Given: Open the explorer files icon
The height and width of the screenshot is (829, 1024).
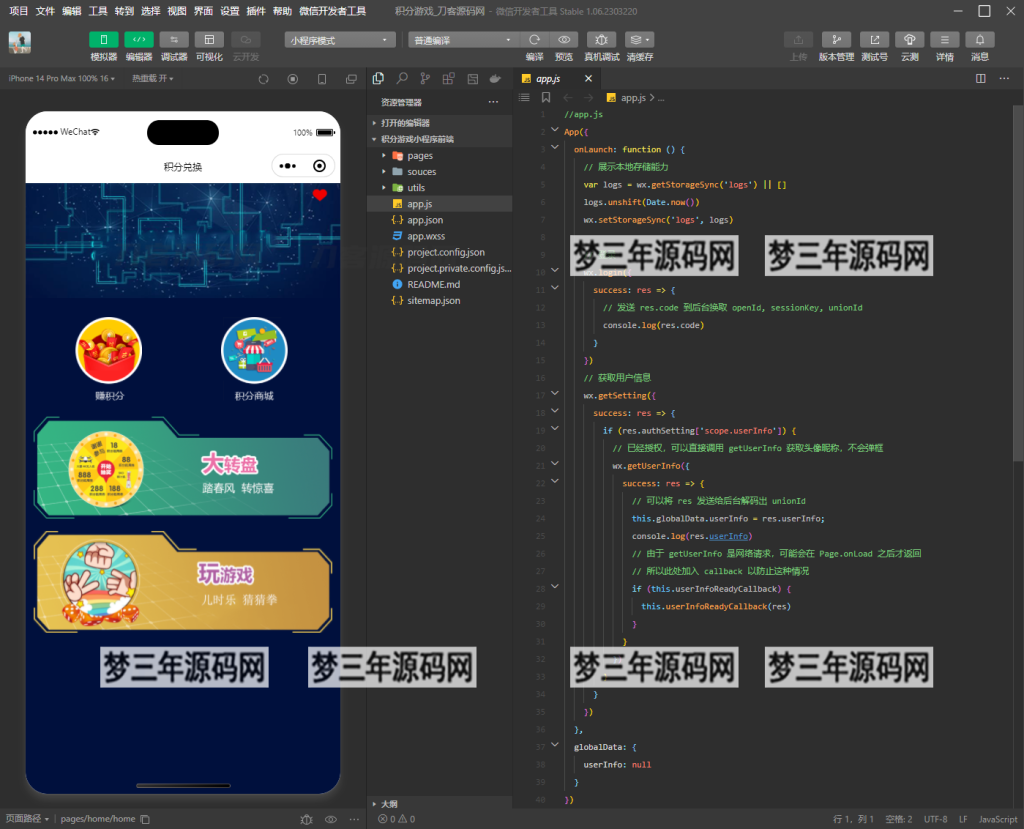Looking at the screenshot, I should (378, 78).
